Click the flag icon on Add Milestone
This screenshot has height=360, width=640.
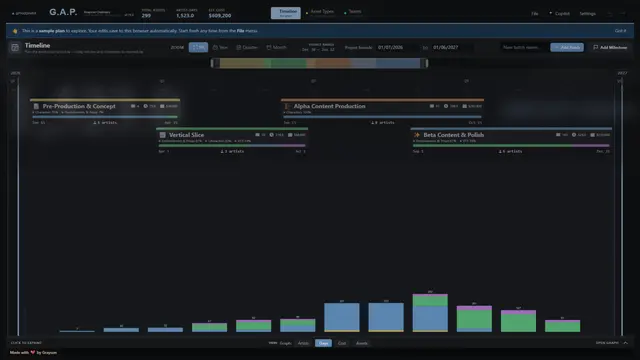(596, 47)
